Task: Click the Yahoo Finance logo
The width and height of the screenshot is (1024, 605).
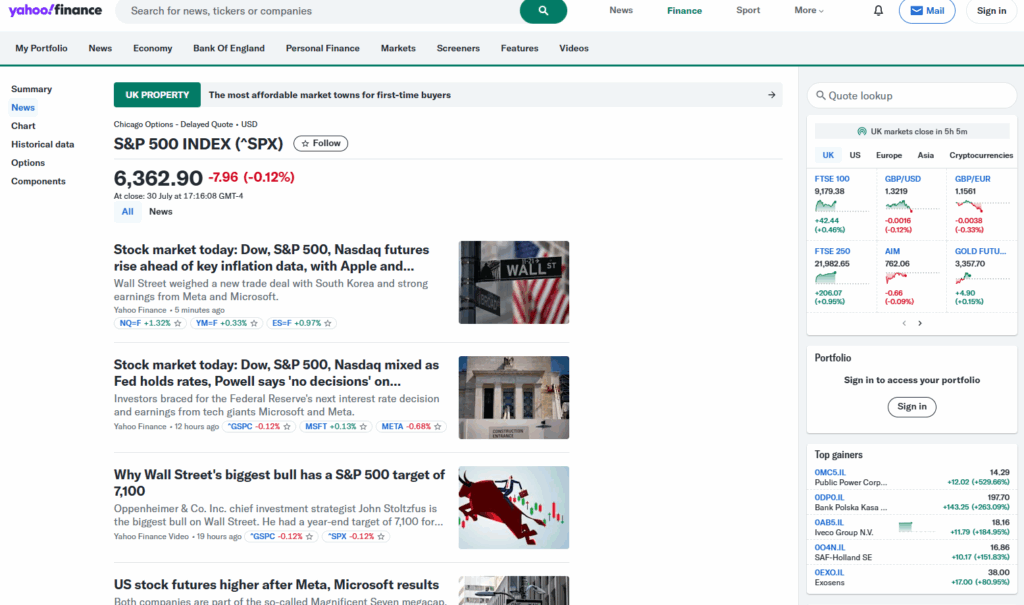Action: pyautogui.click(x=55, y=11)
